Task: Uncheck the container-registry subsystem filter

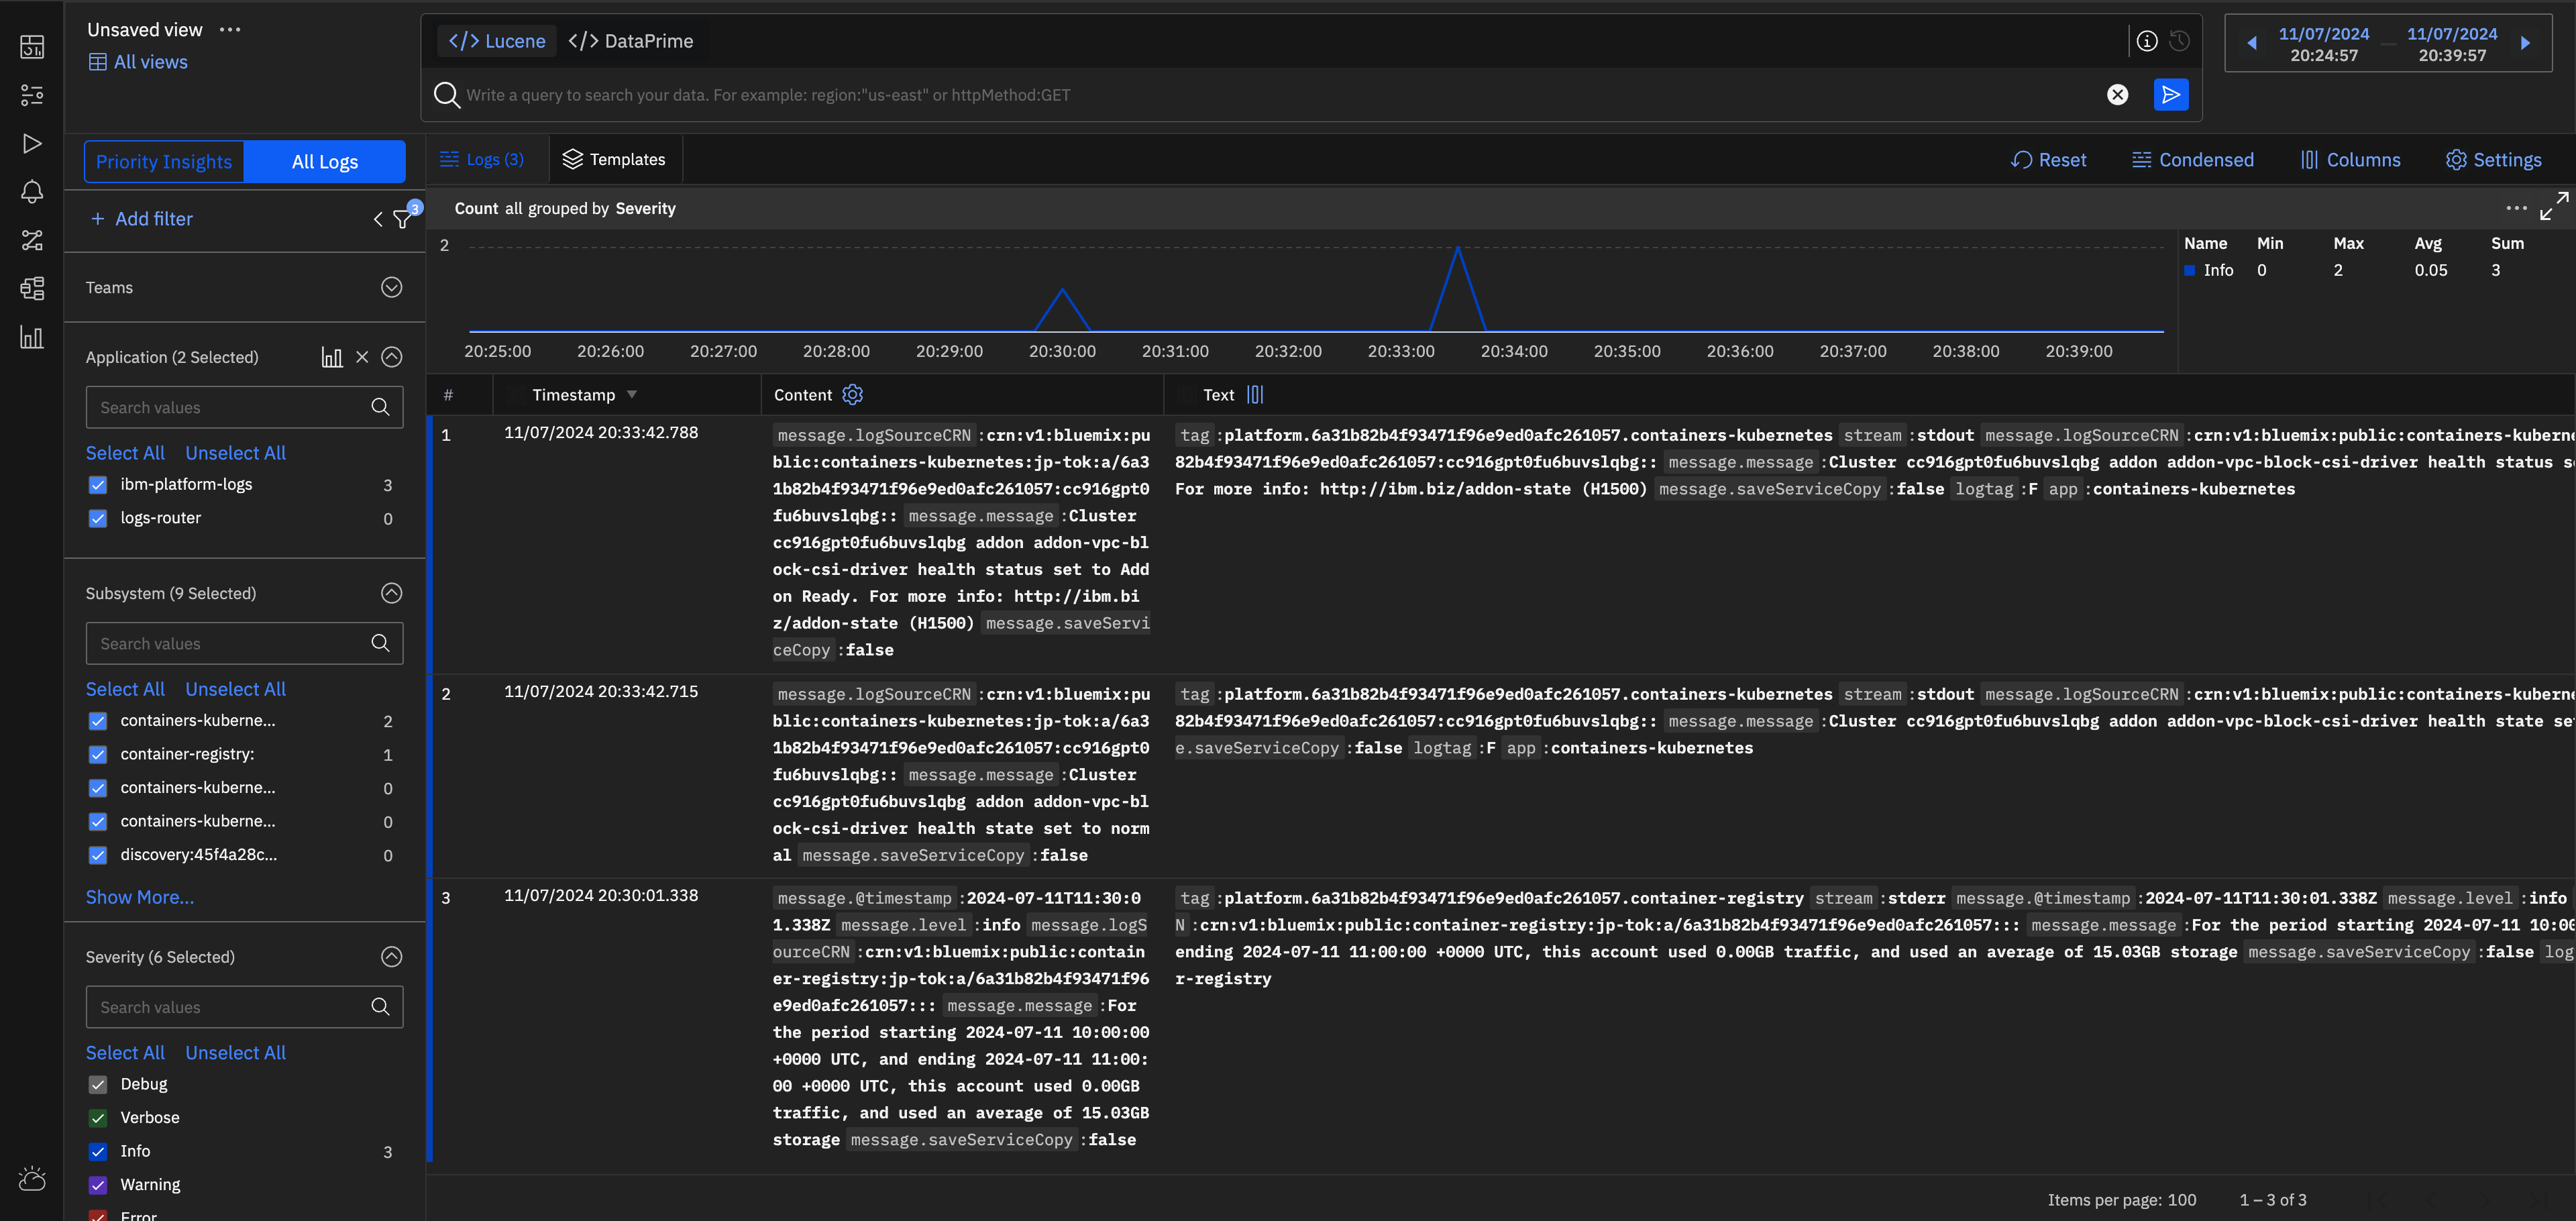Action: click(97, 754)
